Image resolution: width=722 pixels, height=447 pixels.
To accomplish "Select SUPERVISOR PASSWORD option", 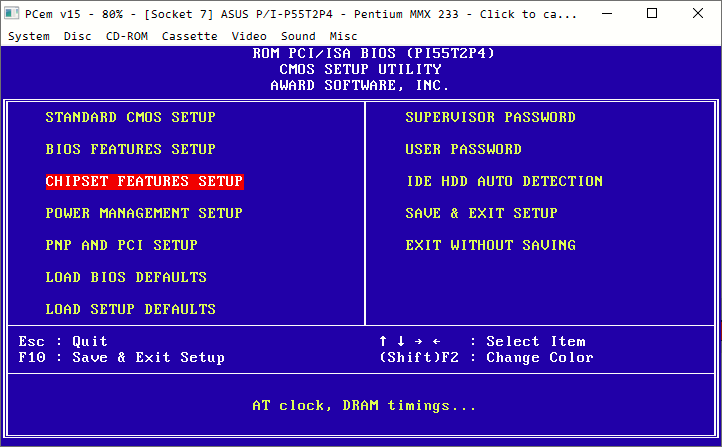I will pos(490,117).
